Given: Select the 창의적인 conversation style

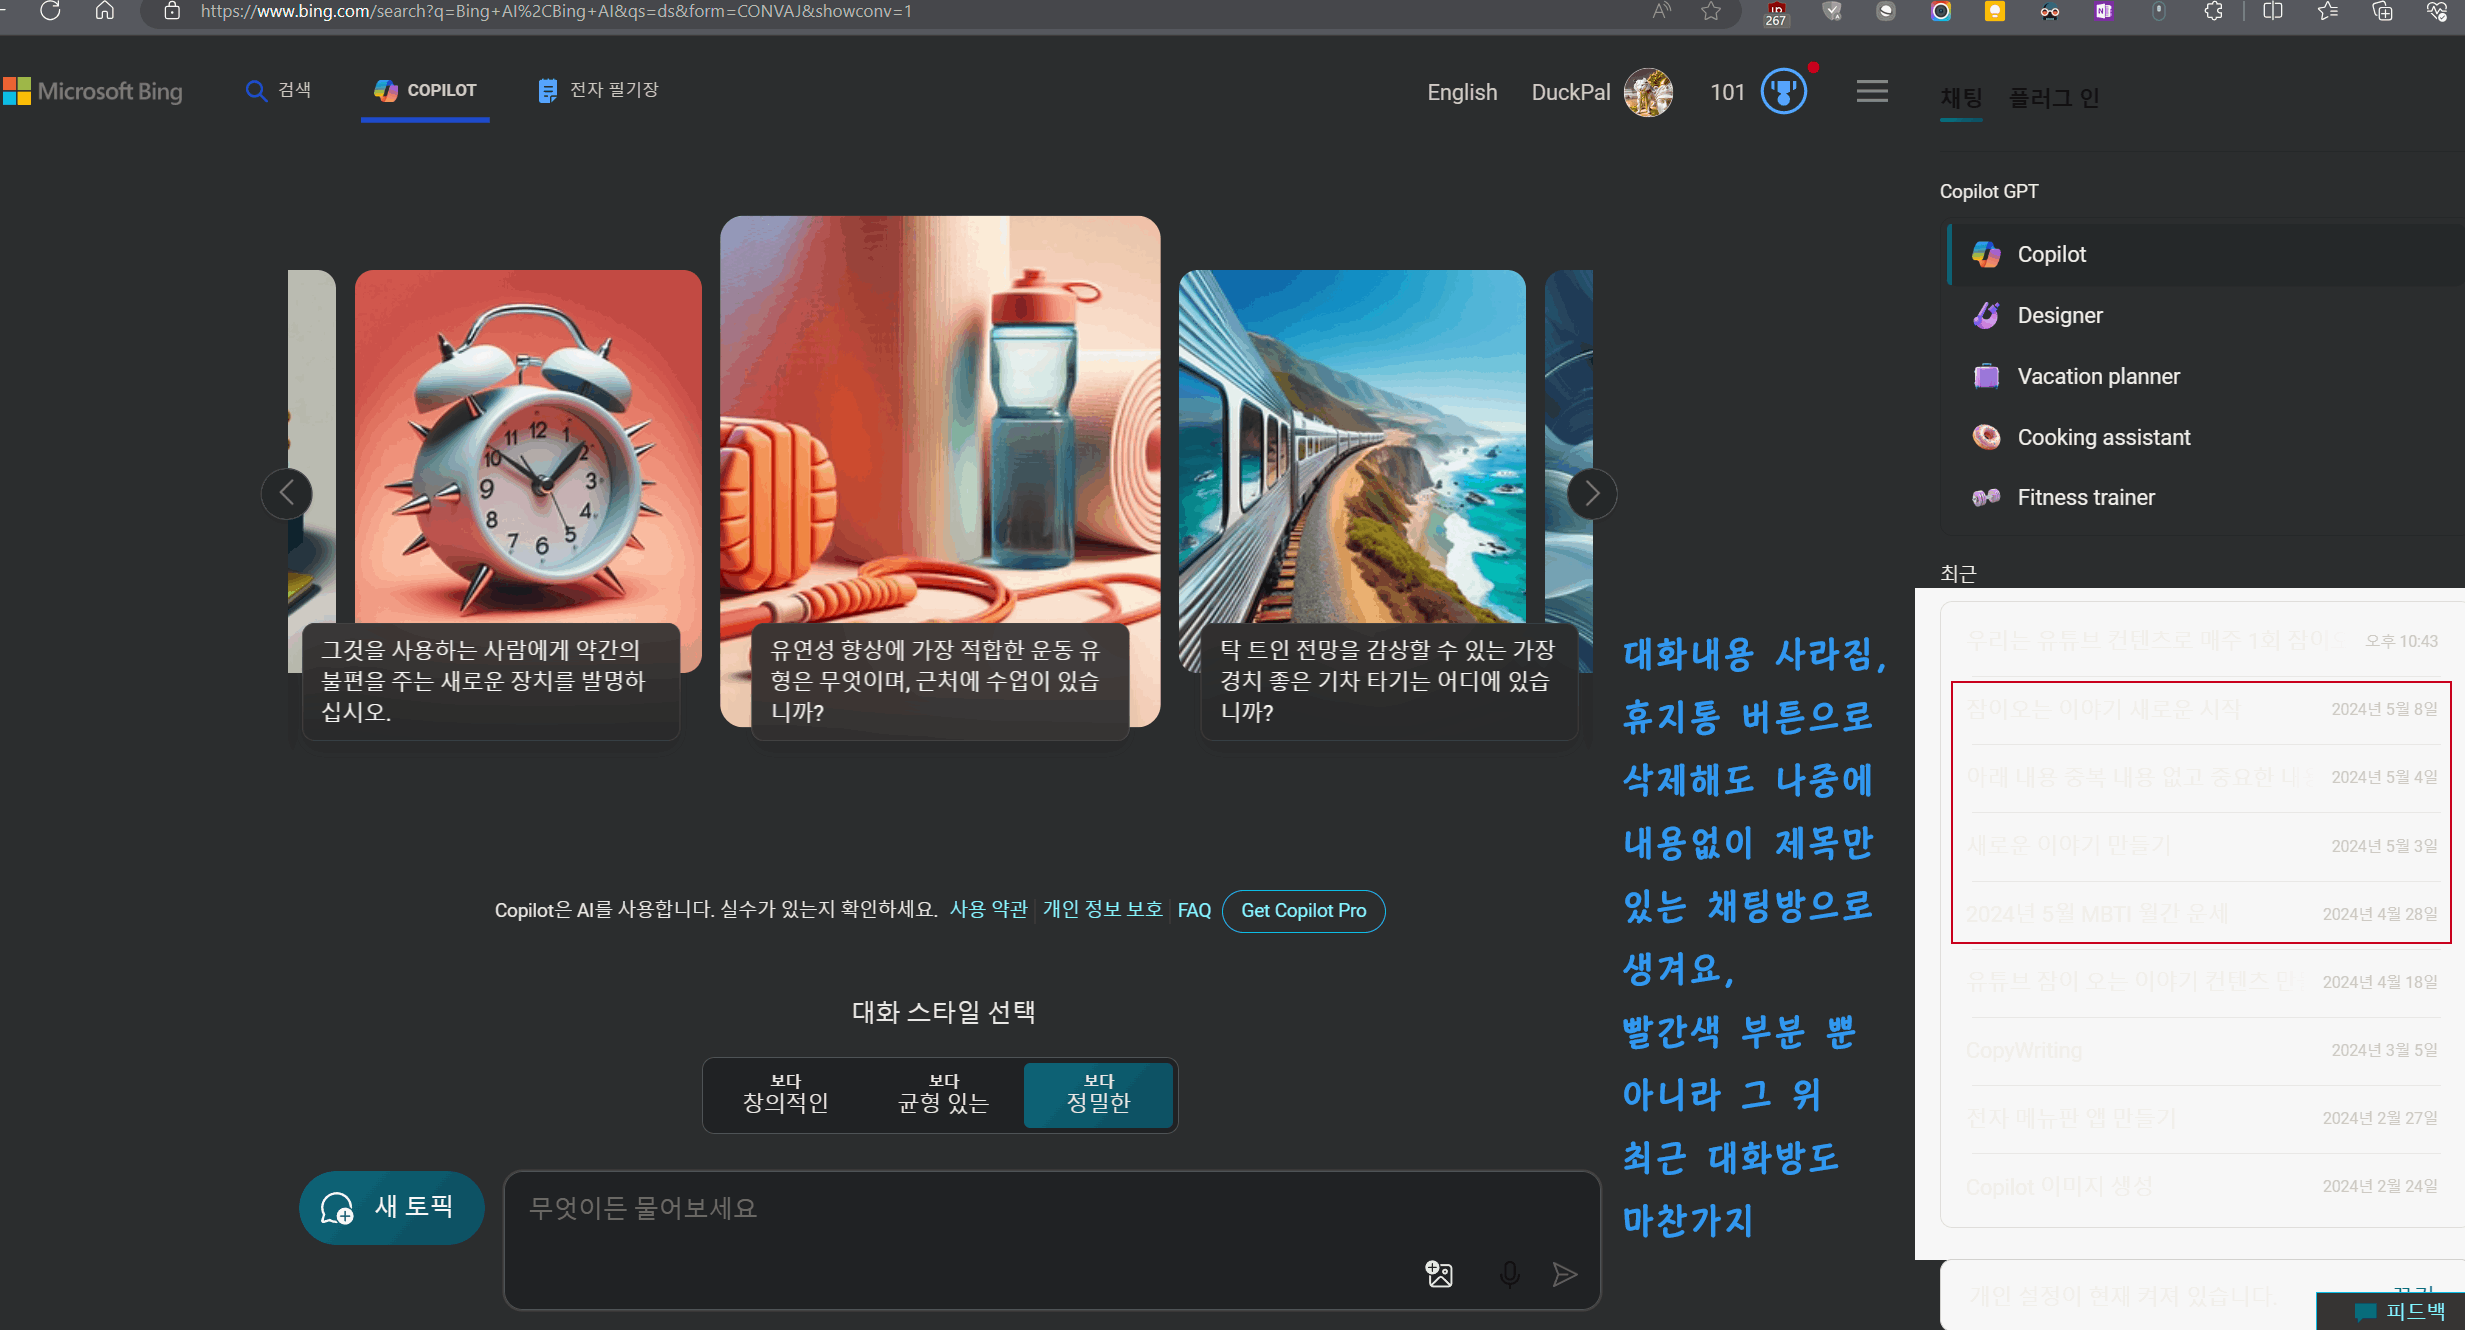Looking at the screenshot, I should [x=785, y=1095].
